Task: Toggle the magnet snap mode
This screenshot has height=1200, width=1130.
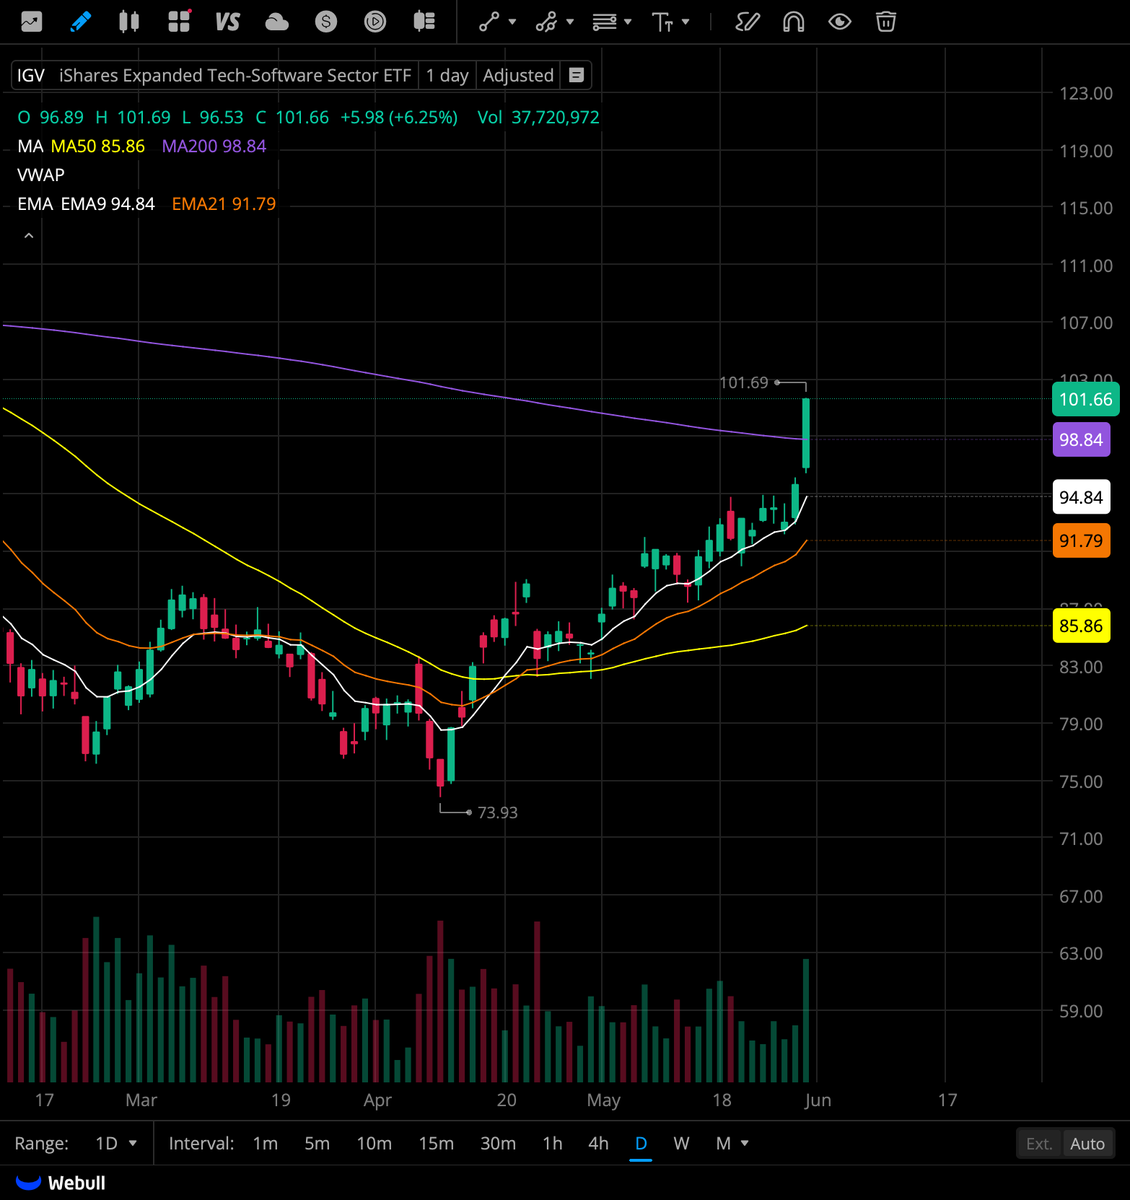Action: (793, 21)
